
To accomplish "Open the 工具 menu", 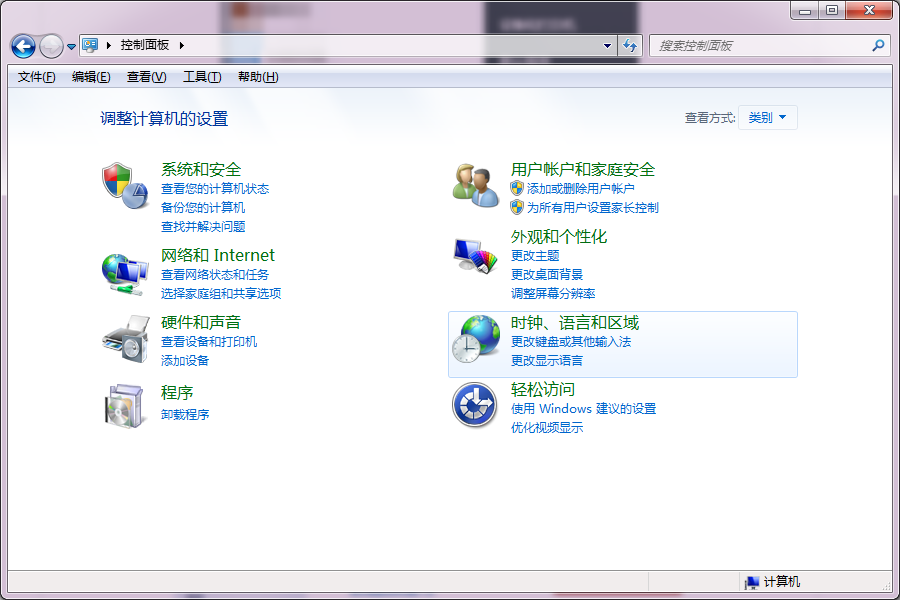I will 200,77.
